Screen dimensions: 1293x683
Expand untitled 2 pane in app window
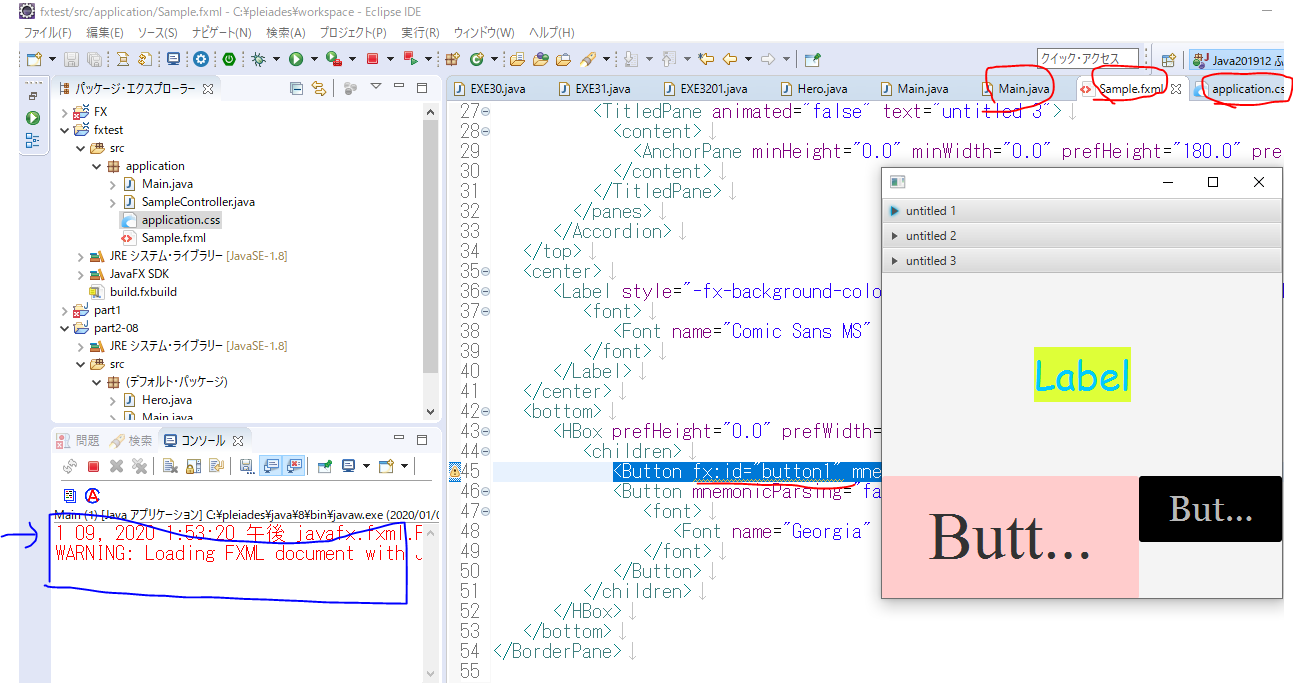pyautogui.click(x=1082, y=236)
